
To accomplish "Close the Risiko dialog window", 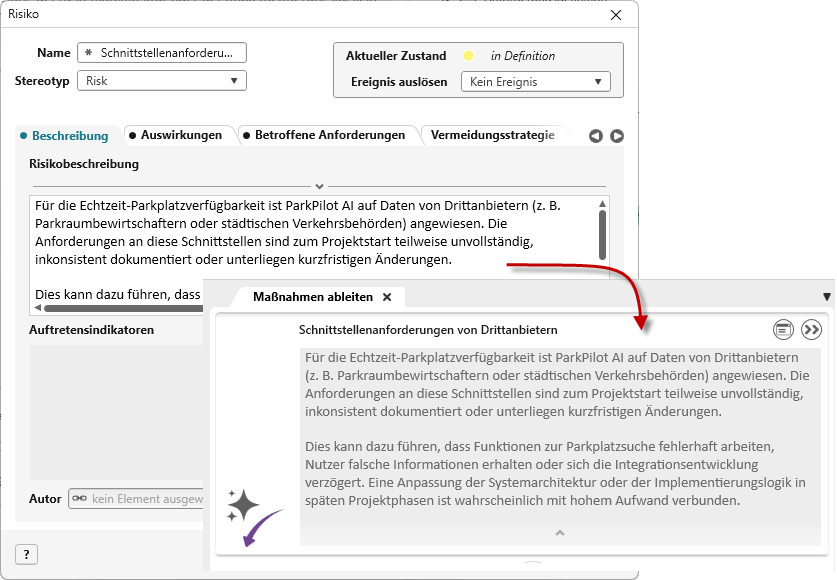I will coord(615,14).
